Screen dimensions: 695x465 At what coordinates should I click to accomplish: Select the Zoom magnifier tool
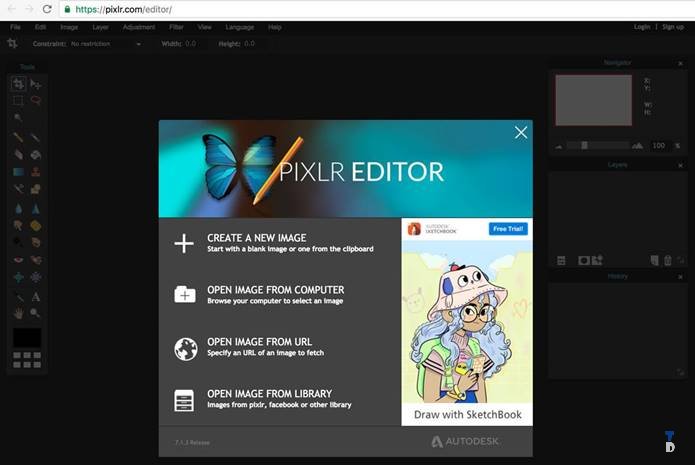tap(36, 313)
